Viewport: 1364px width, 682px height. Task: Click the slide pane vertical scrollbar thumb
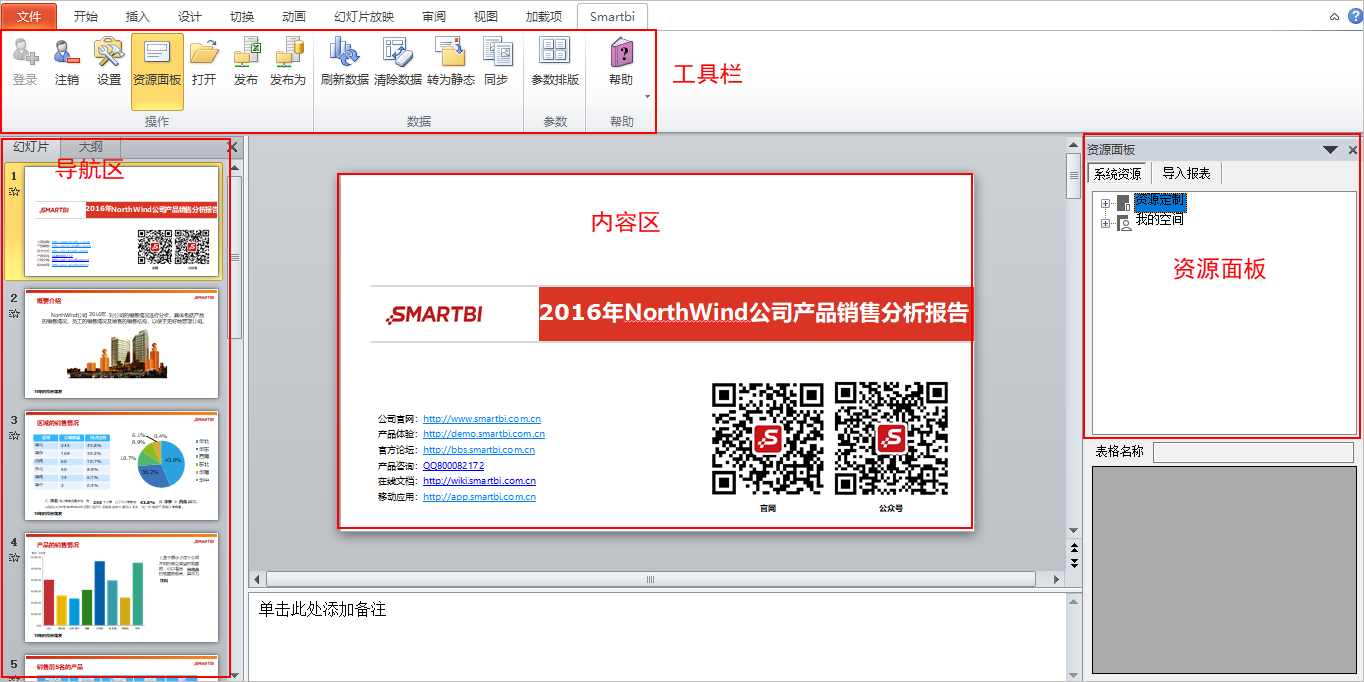pos(235,257)
